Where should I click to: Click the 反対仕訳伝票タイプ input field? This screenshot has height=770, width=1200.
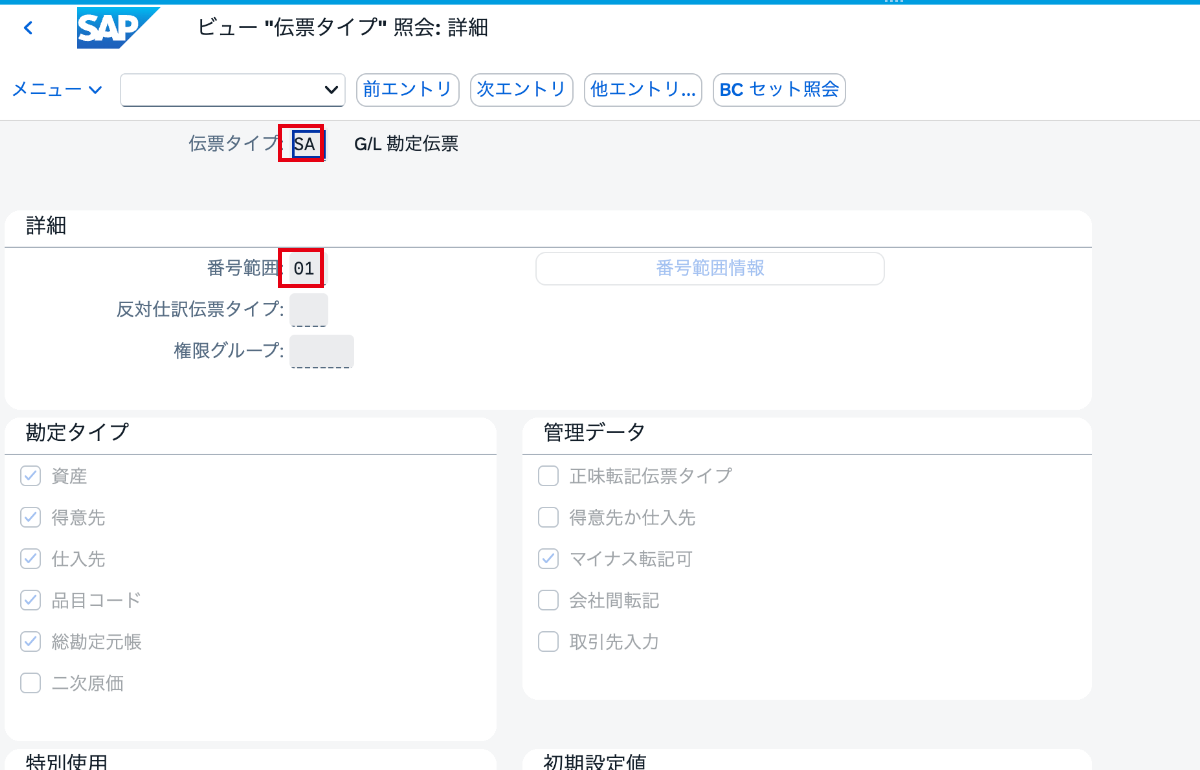309,310
